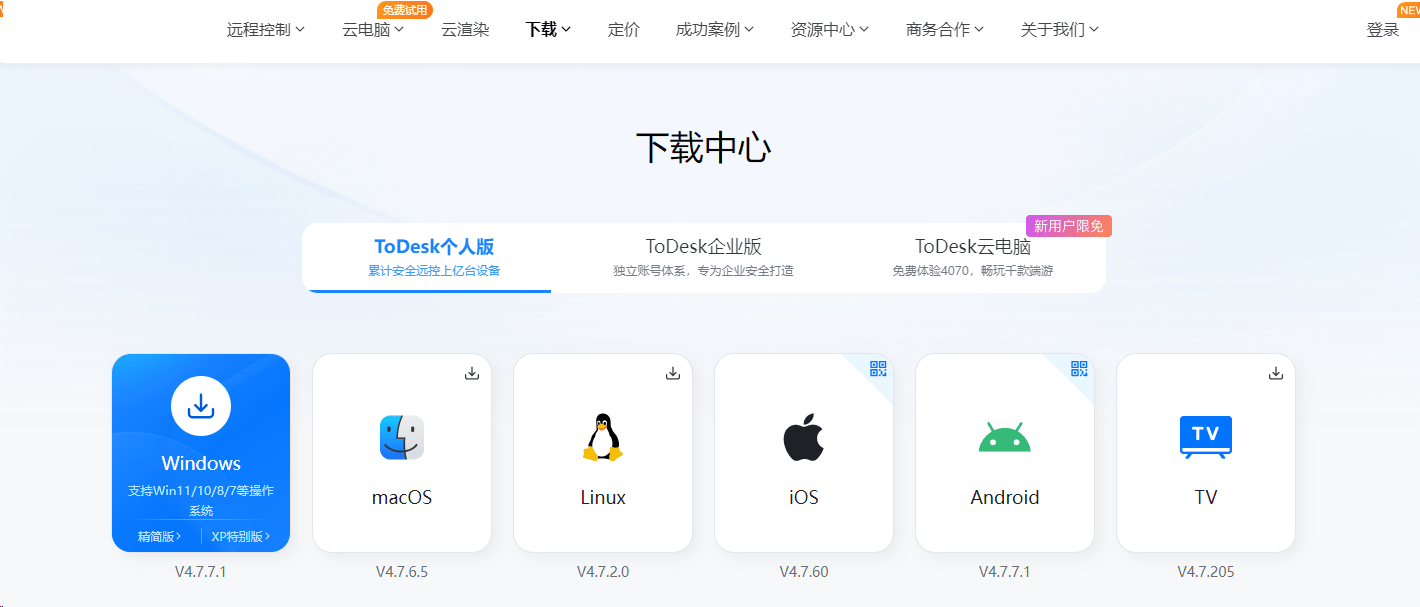
Task: Expand the 关于我们 menu
Action: [1060, 30]
